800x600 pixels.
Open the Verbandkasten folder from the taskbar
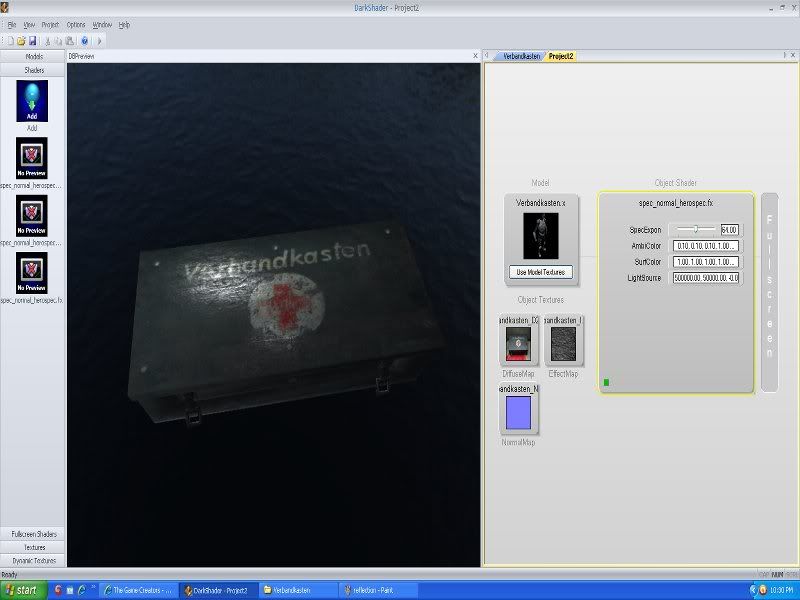click(x=299, y=590)
